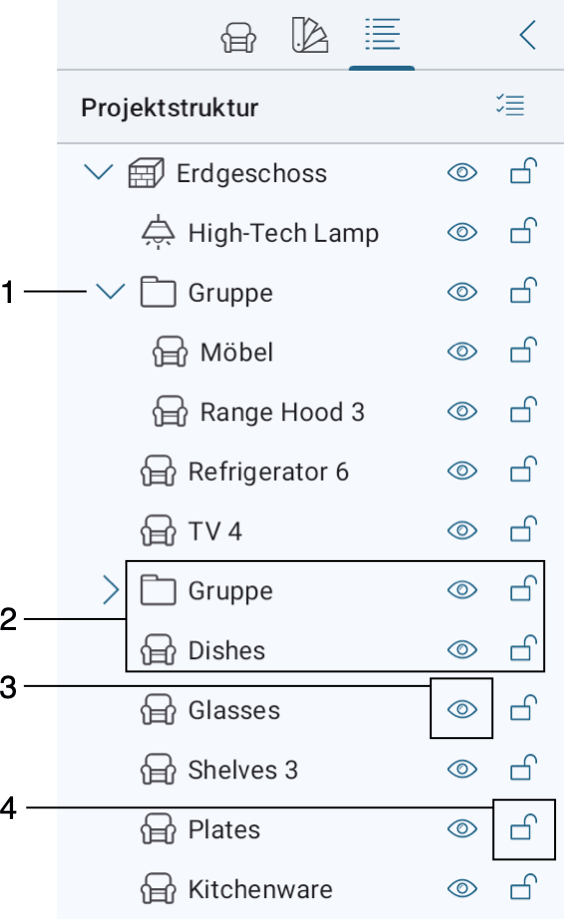Viewport: 564px width, 920px height.
Task: Select the Kitchenware object
Action: (260, 889)
